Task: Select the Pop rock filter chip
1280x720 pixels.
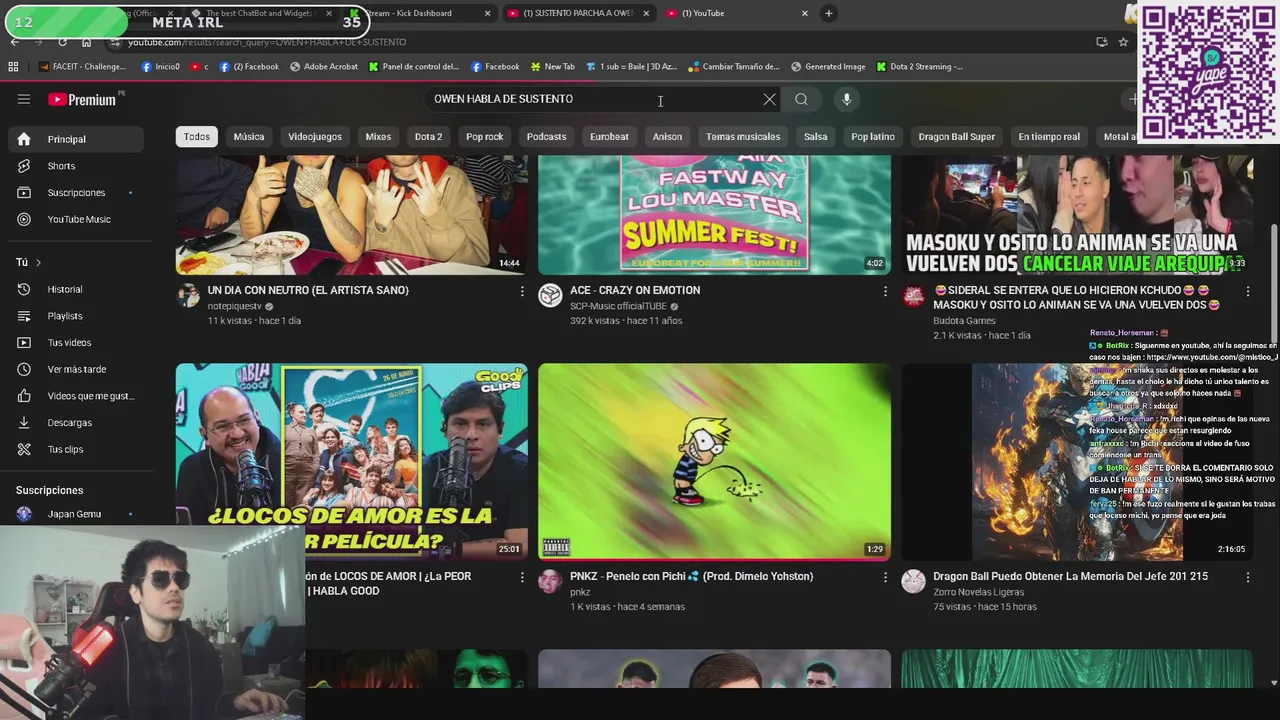Action: pos(484,137)
